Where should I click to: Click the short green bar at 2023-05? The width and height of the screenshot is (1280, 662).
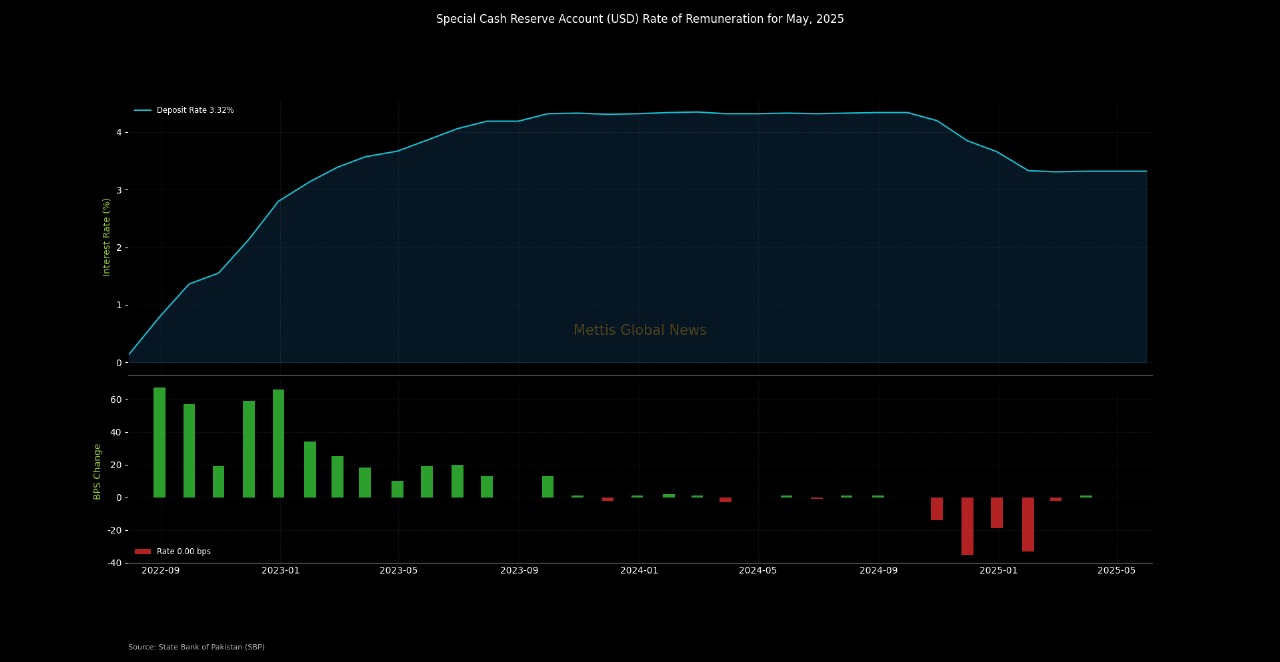[x=397, y=489]
